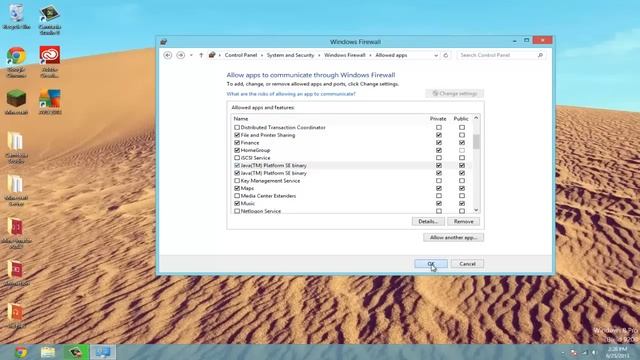Screen dimensions: 640x360
Task: Open Chrome from the taskbar
Action: tap(21, 352)
